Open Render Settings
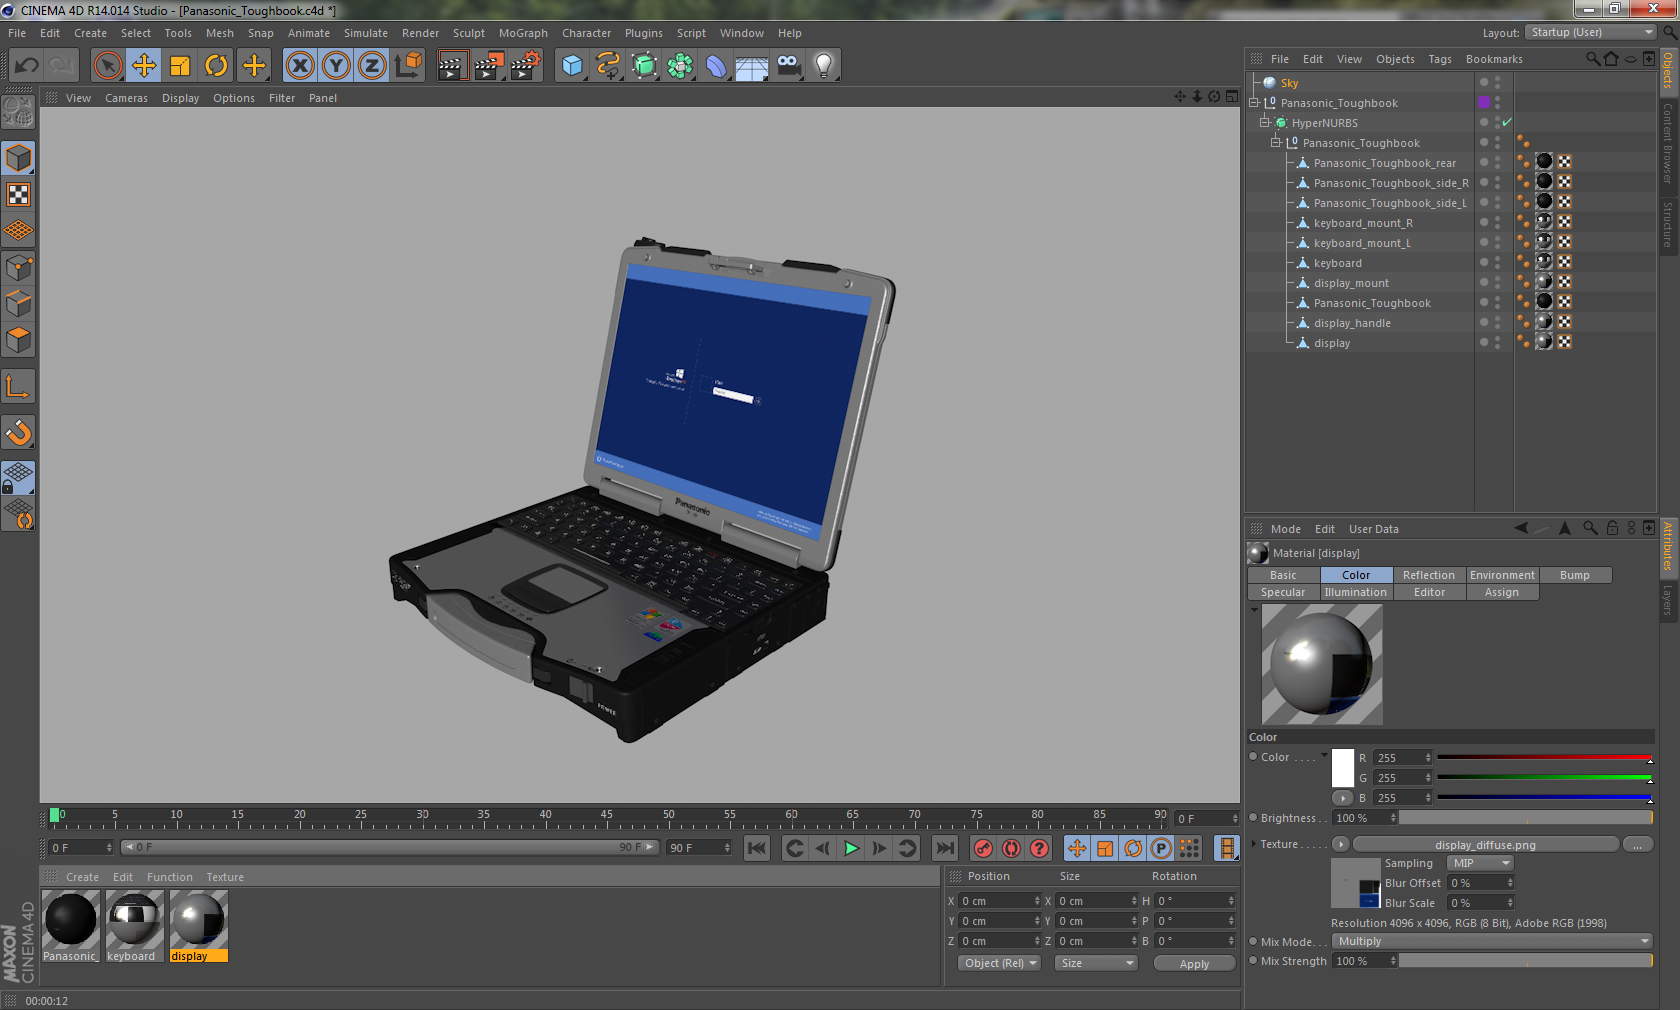The height and width of the screenshot is (1010, 1680). coord(526,66)
